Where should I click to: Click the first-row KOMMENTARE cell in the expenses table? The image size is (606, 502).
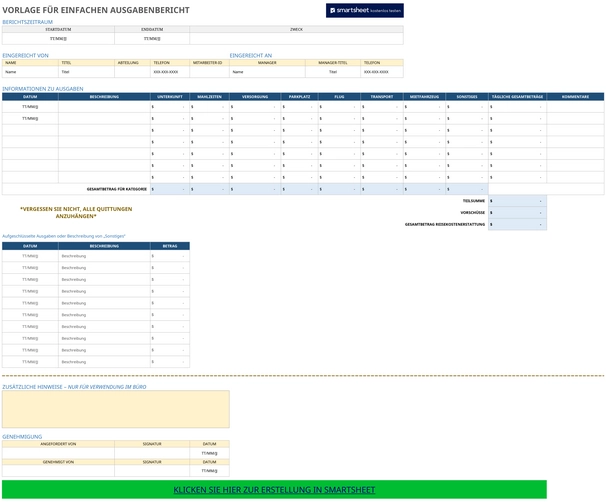point(575,107)
